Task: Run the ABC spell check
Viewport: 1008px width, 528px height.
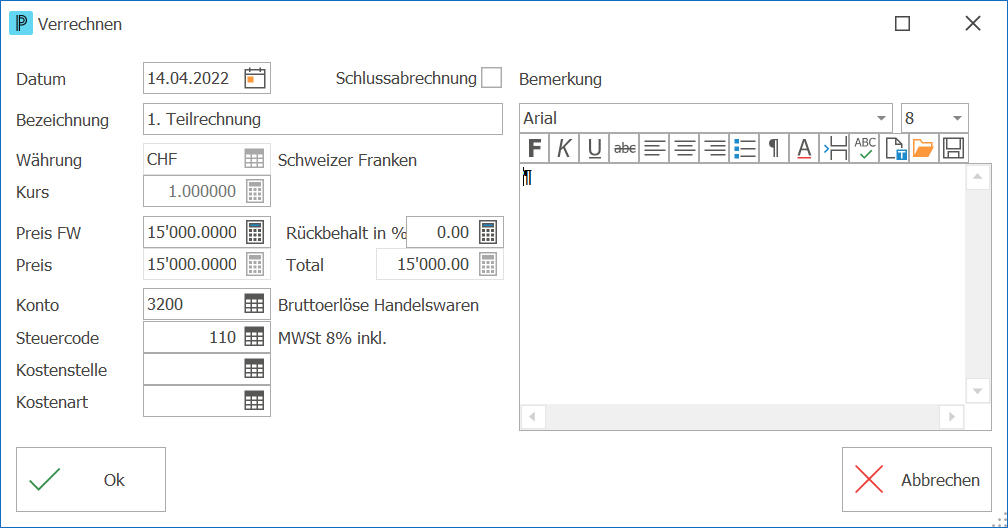Action: click(x=865, y=149)
